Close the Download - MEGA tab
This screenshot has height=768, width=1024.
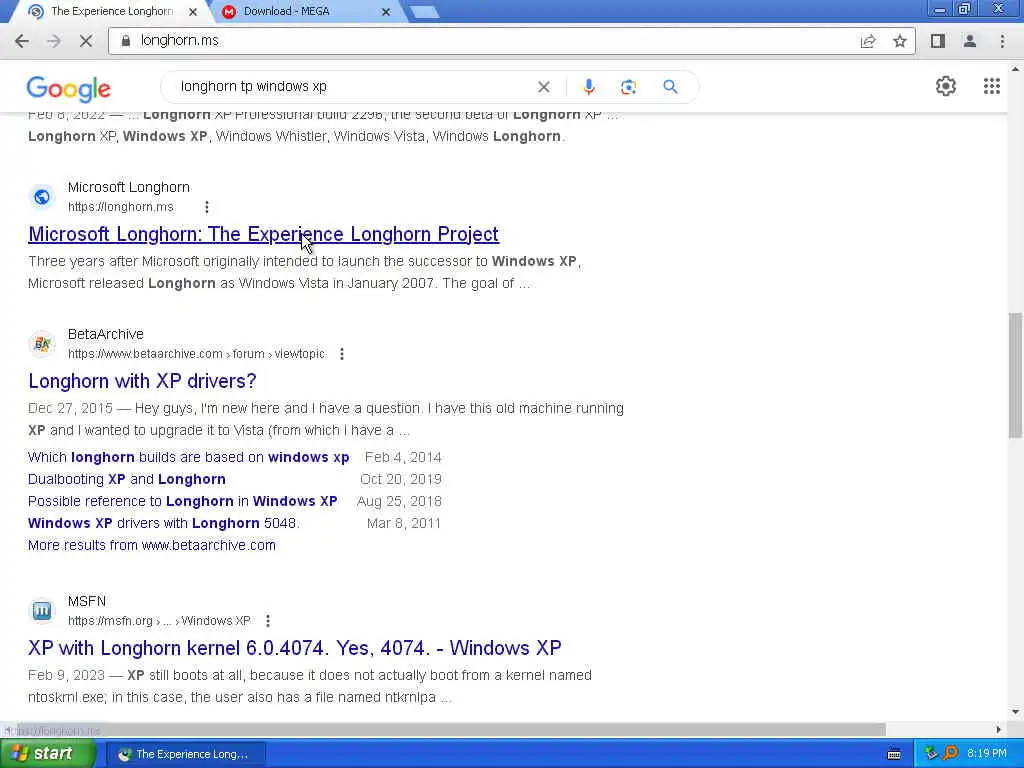[x=386, y=12]
